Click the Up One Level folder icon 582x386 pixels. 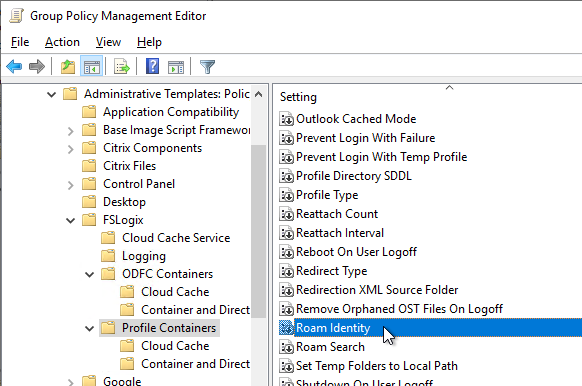tap(68, 67)
